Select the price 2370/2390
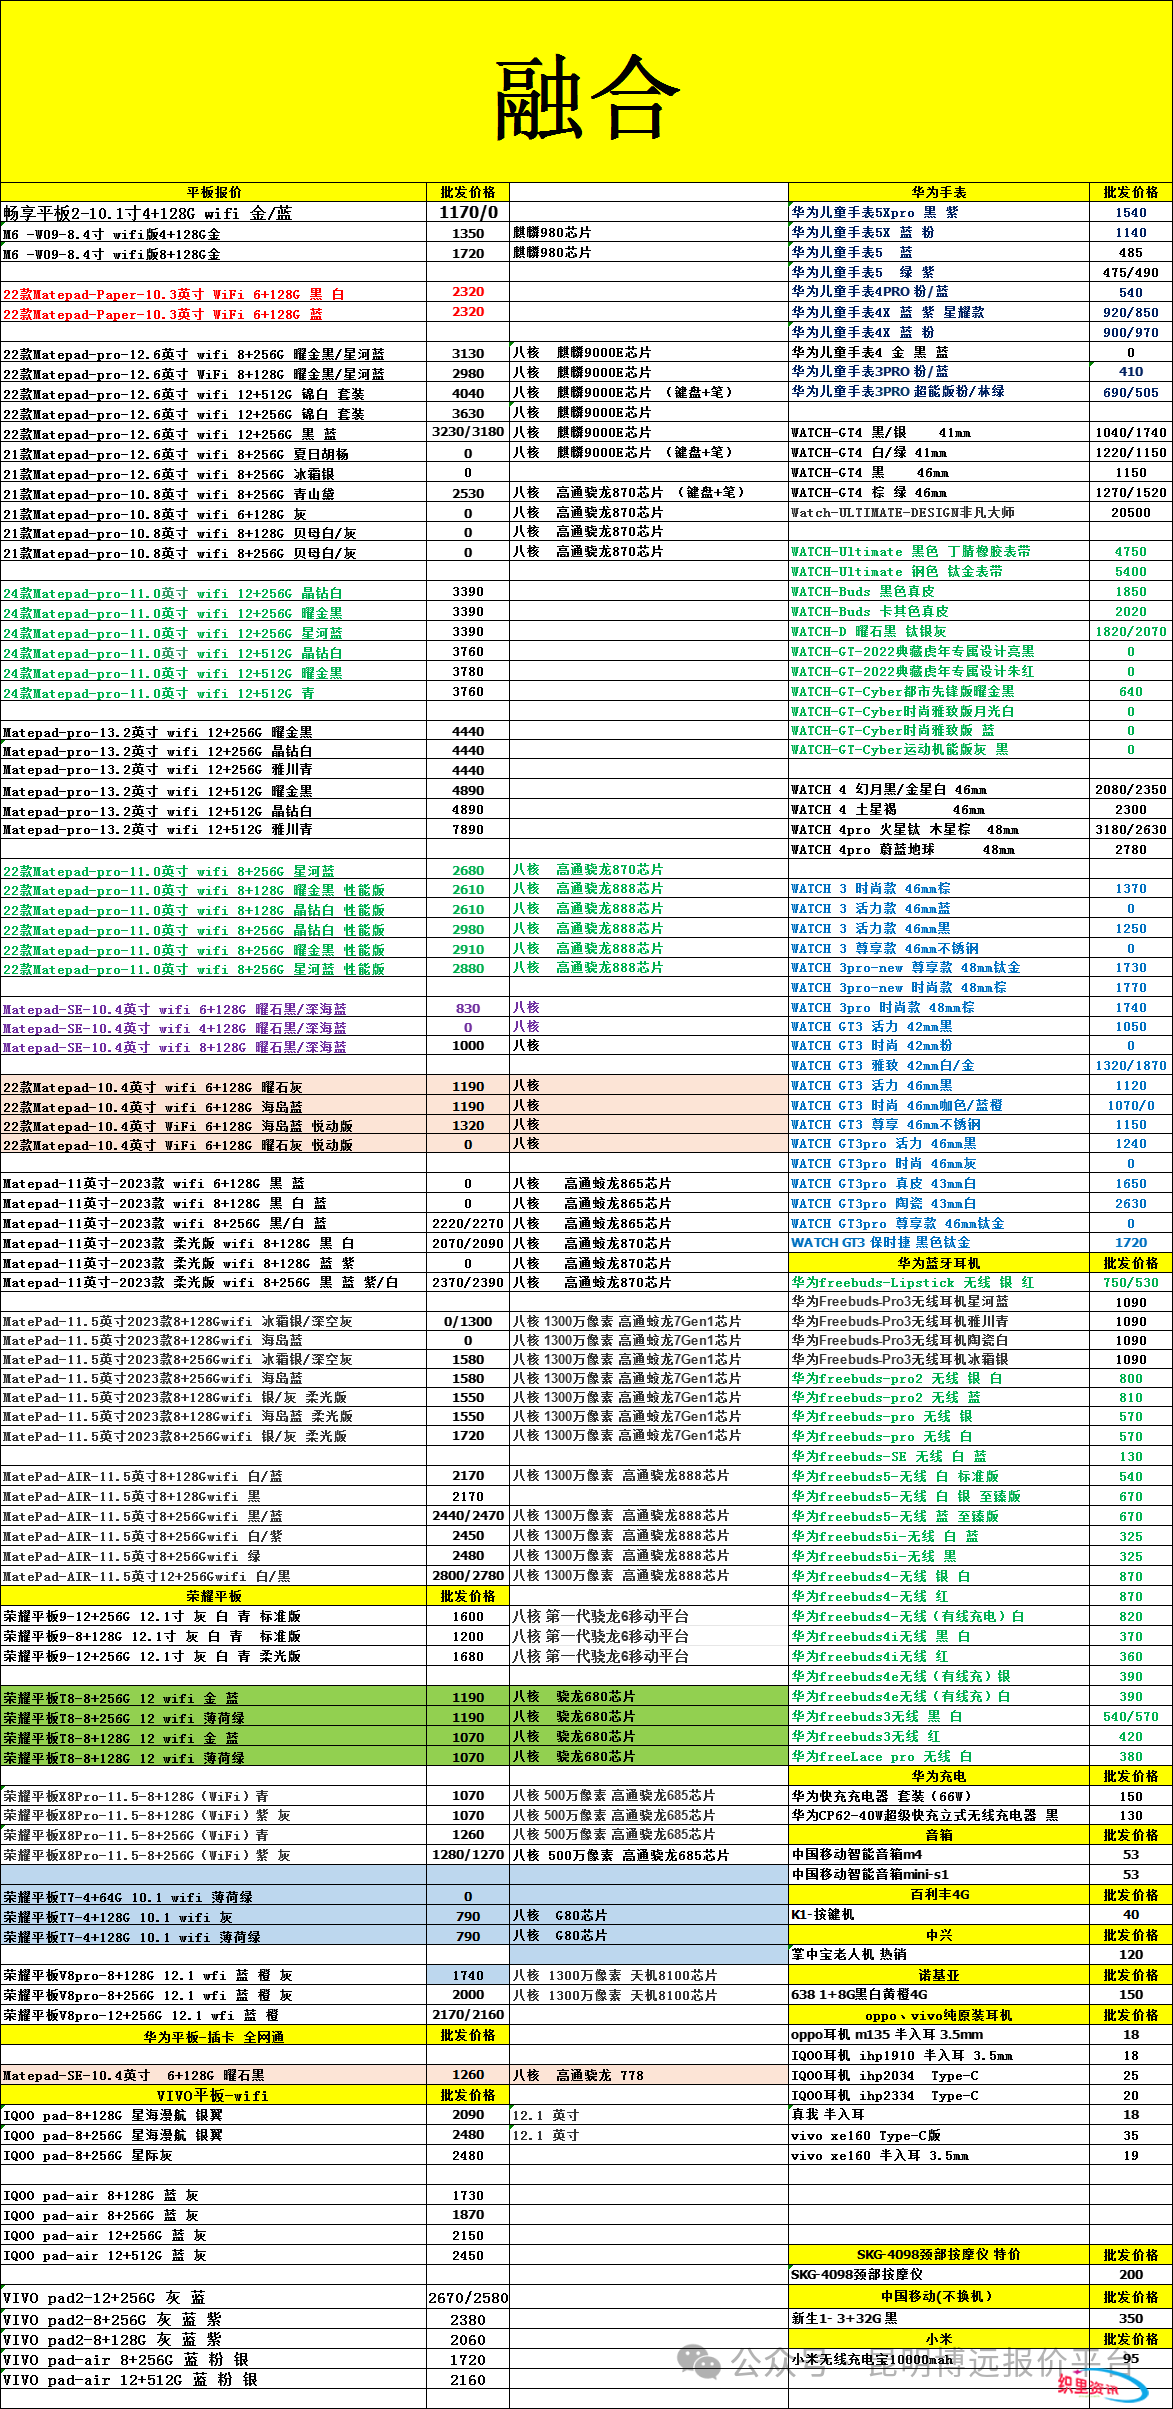Screen dimensions: 1173x2409 (x=468, y=1282)
